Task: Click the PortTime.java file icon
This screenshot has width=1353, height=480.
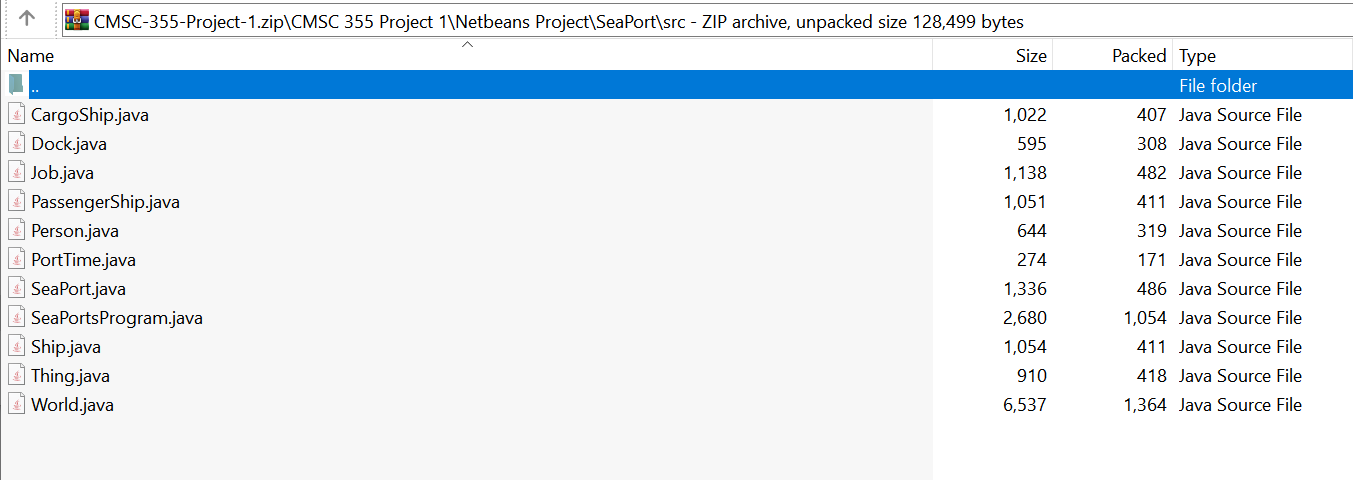Action: tap(16, 259)
